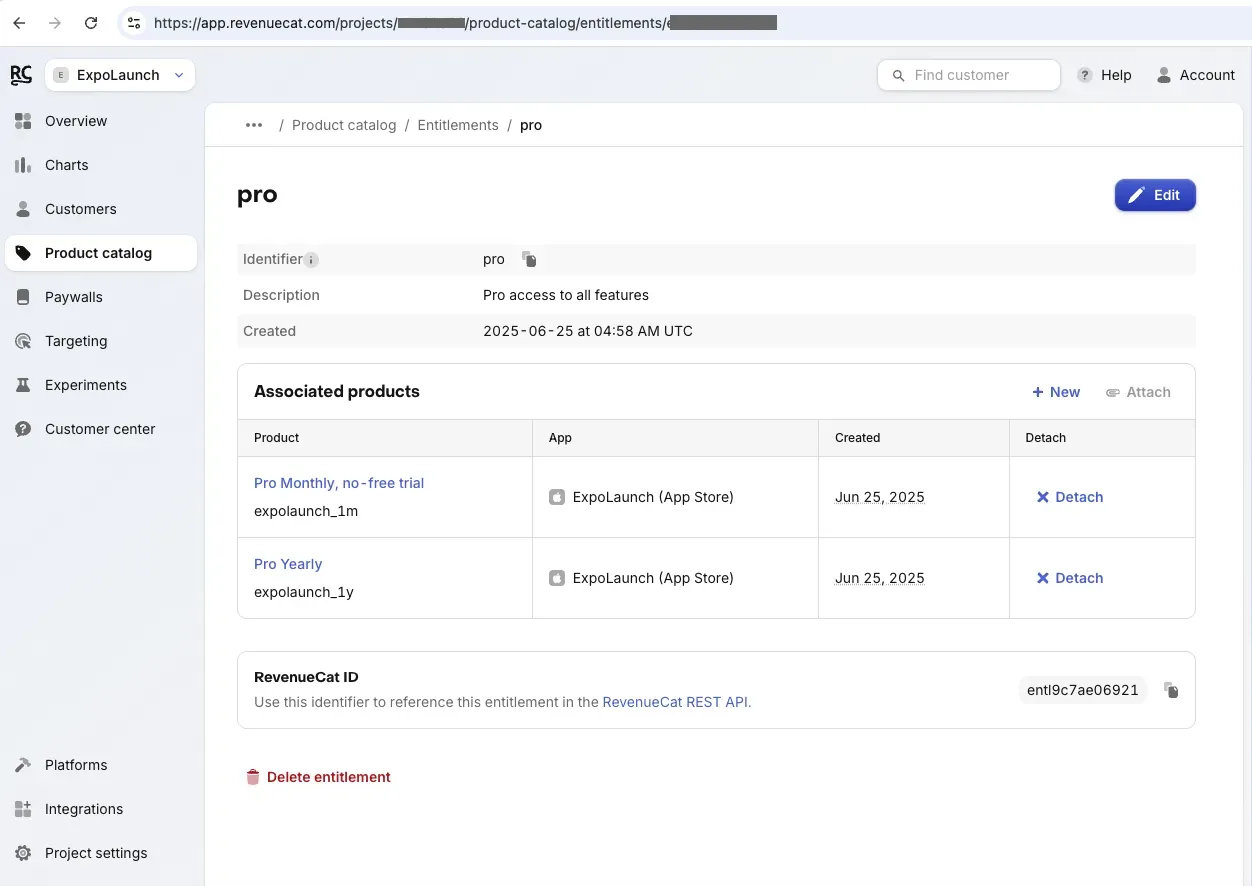Click the Experiments flask icon
Image resolution: width=1252 pixels, height=886 pixels.
pos(23,385)
